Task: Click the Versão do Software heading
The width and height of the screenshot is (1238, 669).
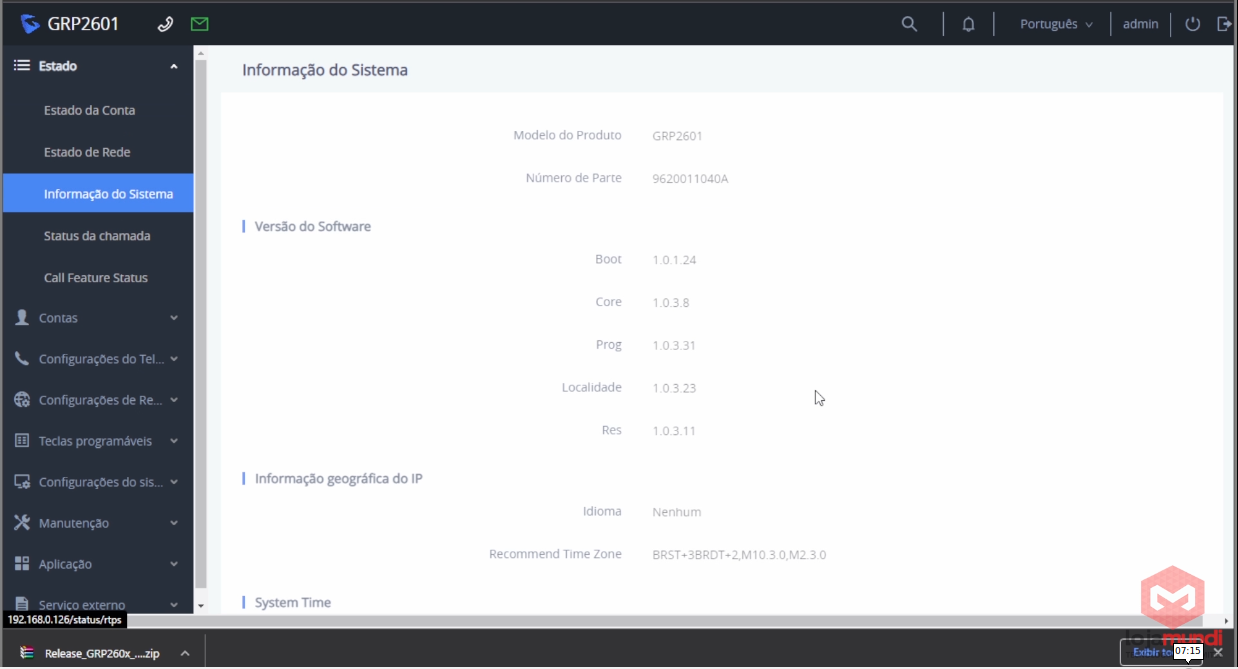Action: [313, 227]
